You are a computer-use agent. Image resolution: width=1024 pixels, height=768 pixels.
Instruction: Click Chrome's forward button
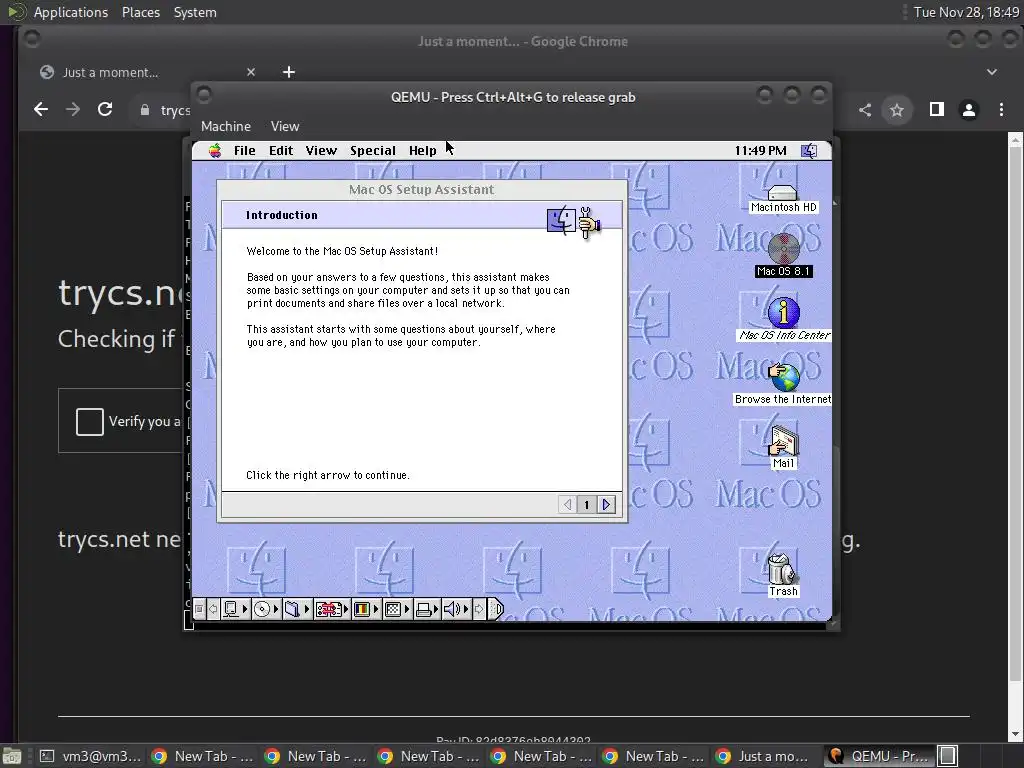click(x=72, y=110)
